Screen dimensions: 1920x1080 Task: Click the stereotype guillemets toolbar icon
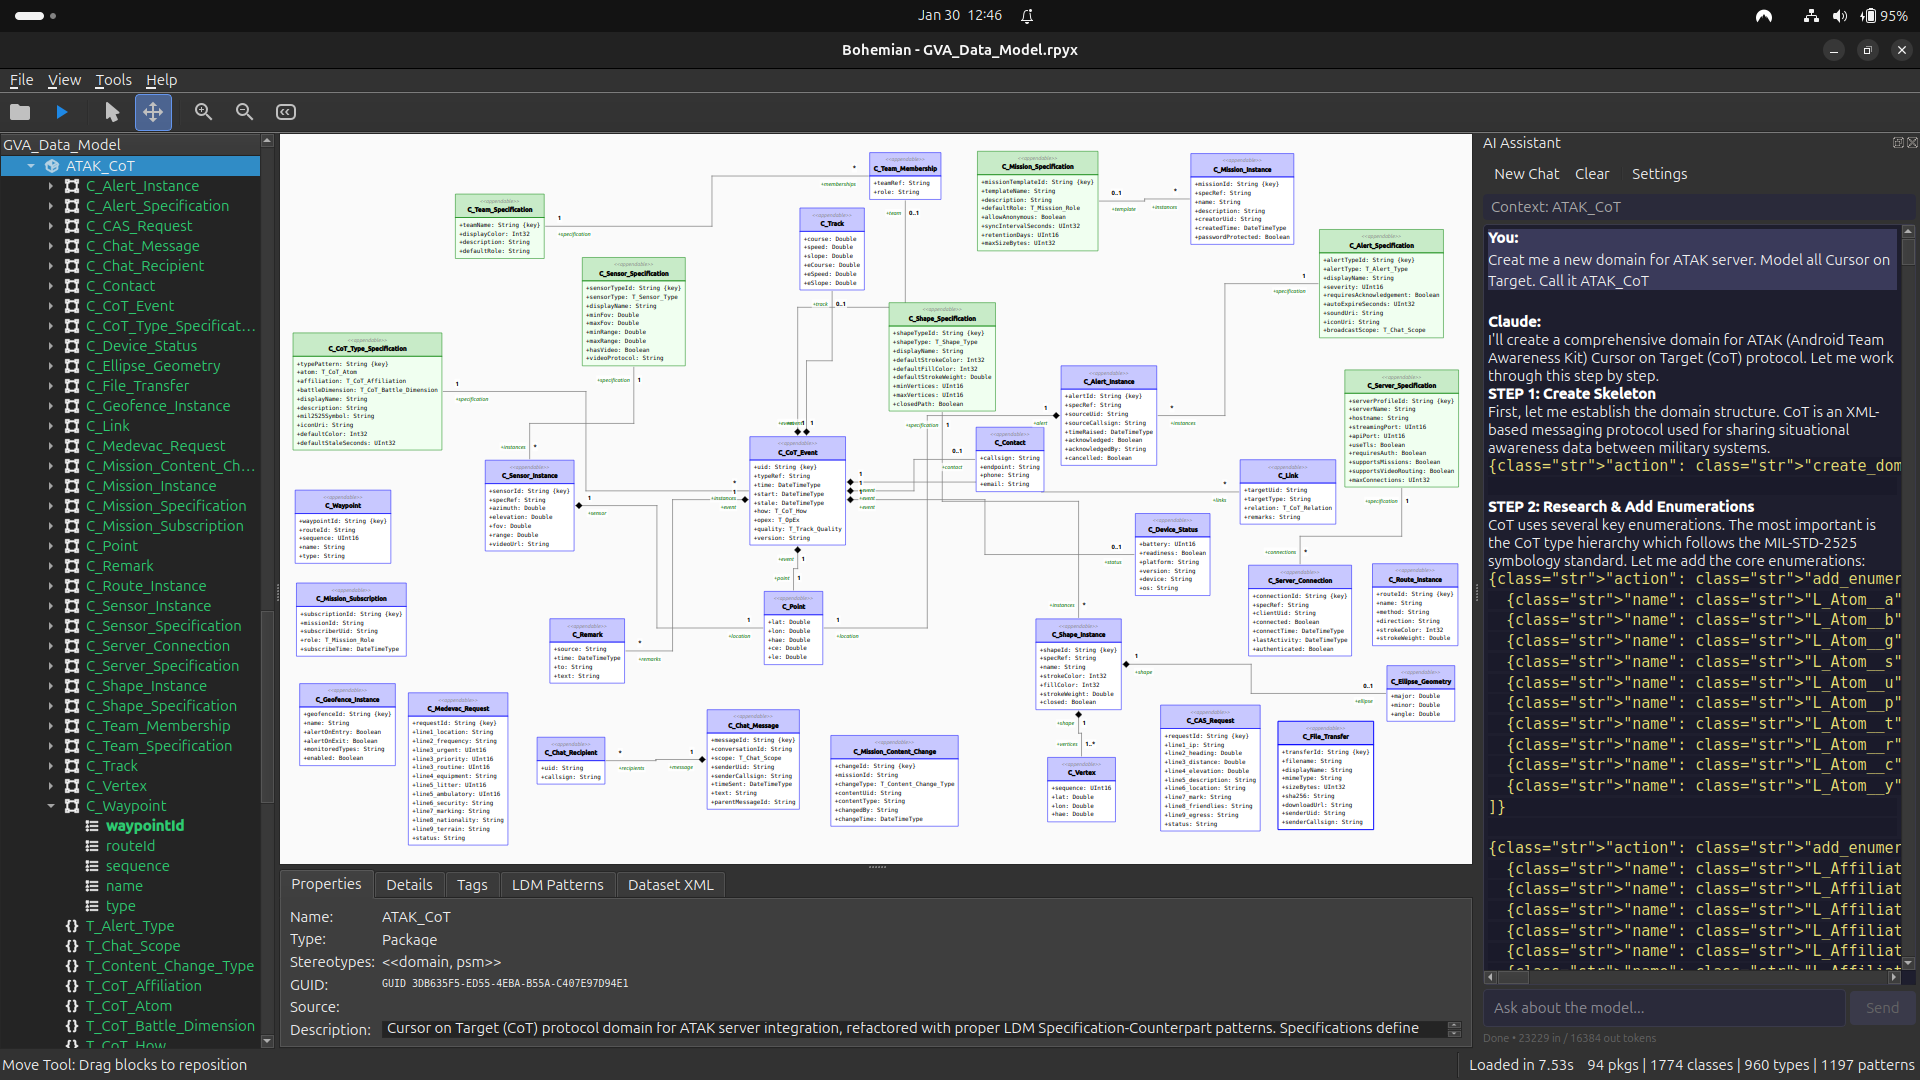click(286, 112)
